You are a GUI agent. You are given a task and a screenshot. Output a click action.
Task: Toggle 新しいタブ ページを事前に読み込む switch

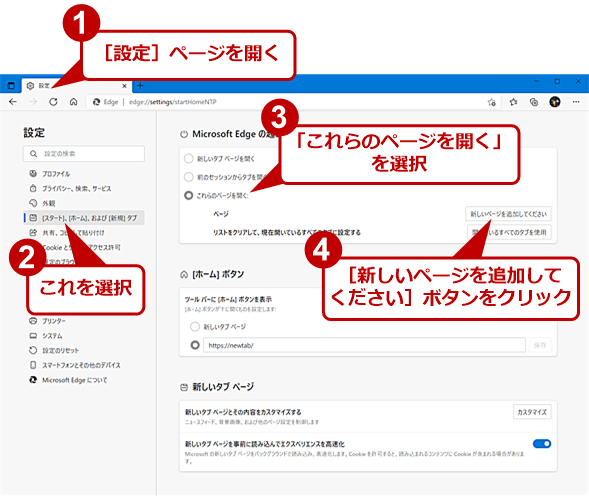(x=542, y=444)
